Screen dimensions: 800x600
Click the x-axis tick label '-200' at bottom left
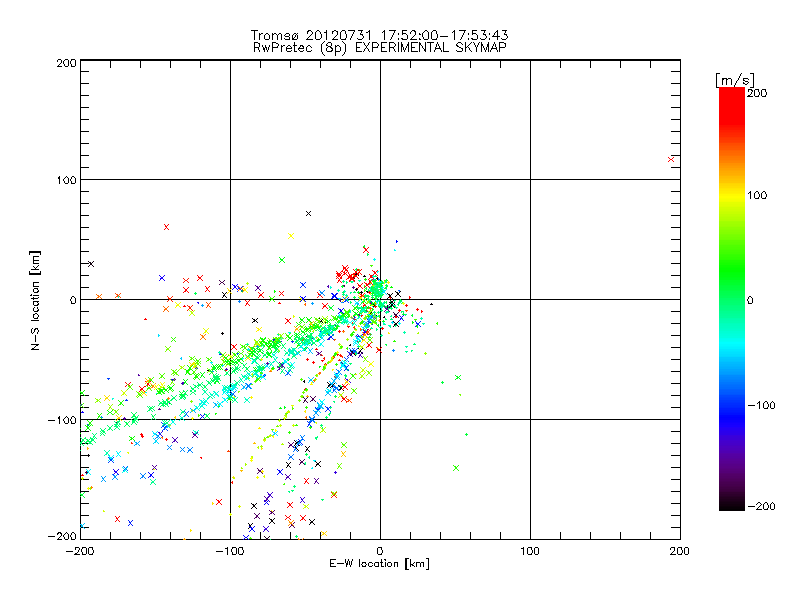80,552
